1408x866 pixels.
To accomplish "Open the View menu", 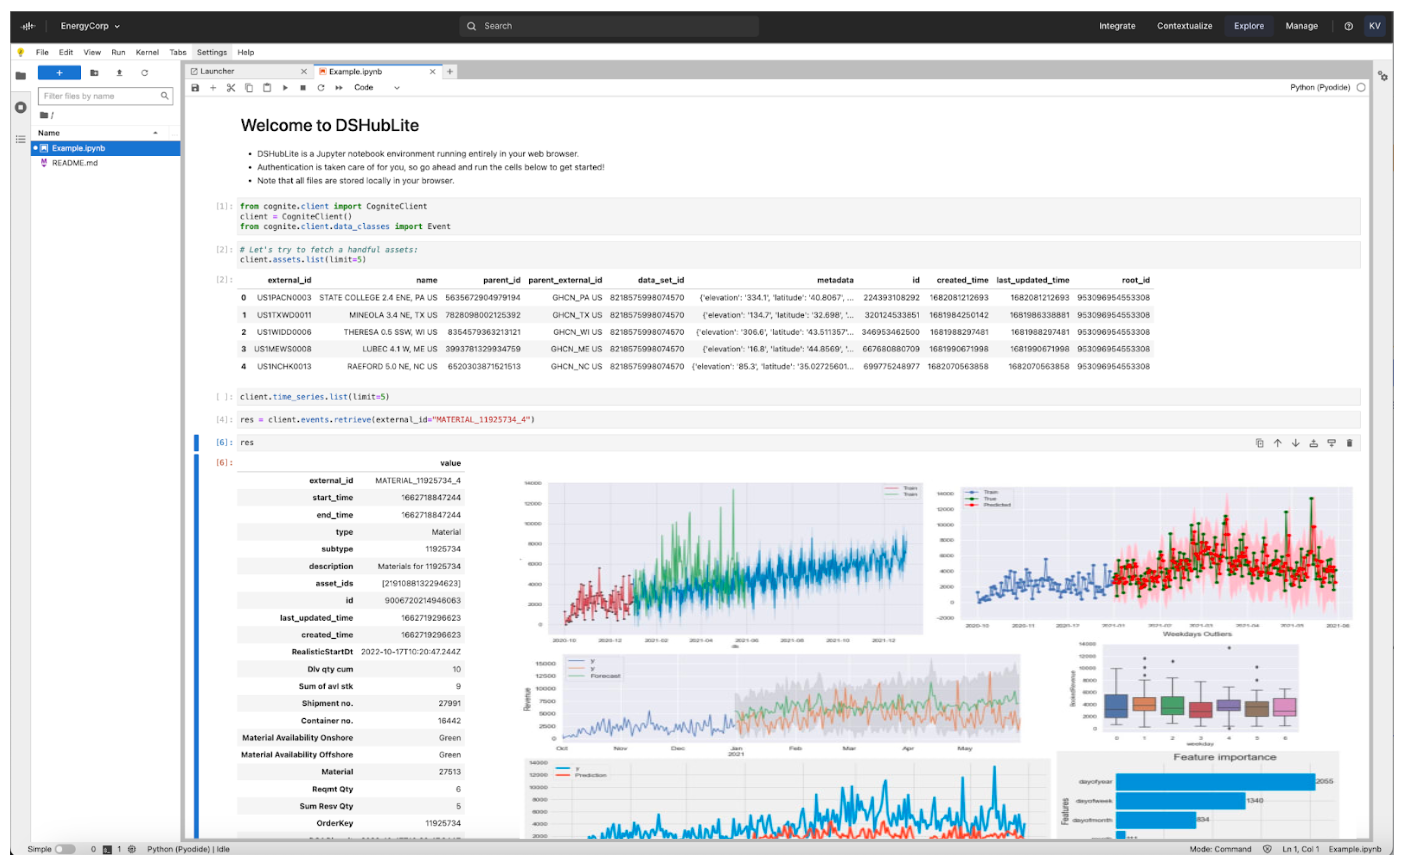I will tap(92, 52).
